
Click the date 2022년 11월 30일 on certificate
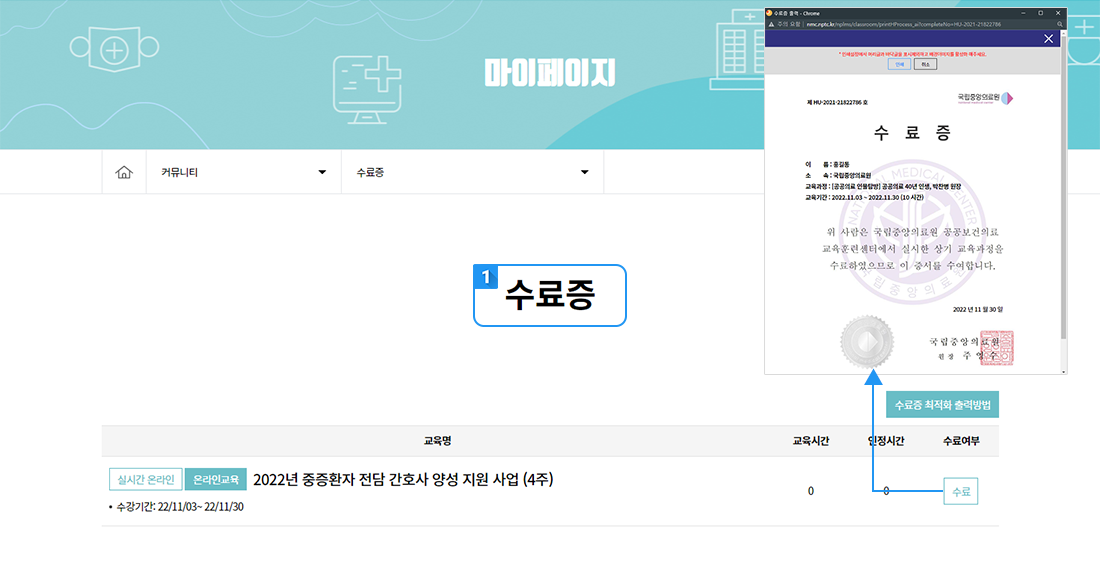click(x=978, y=309)
